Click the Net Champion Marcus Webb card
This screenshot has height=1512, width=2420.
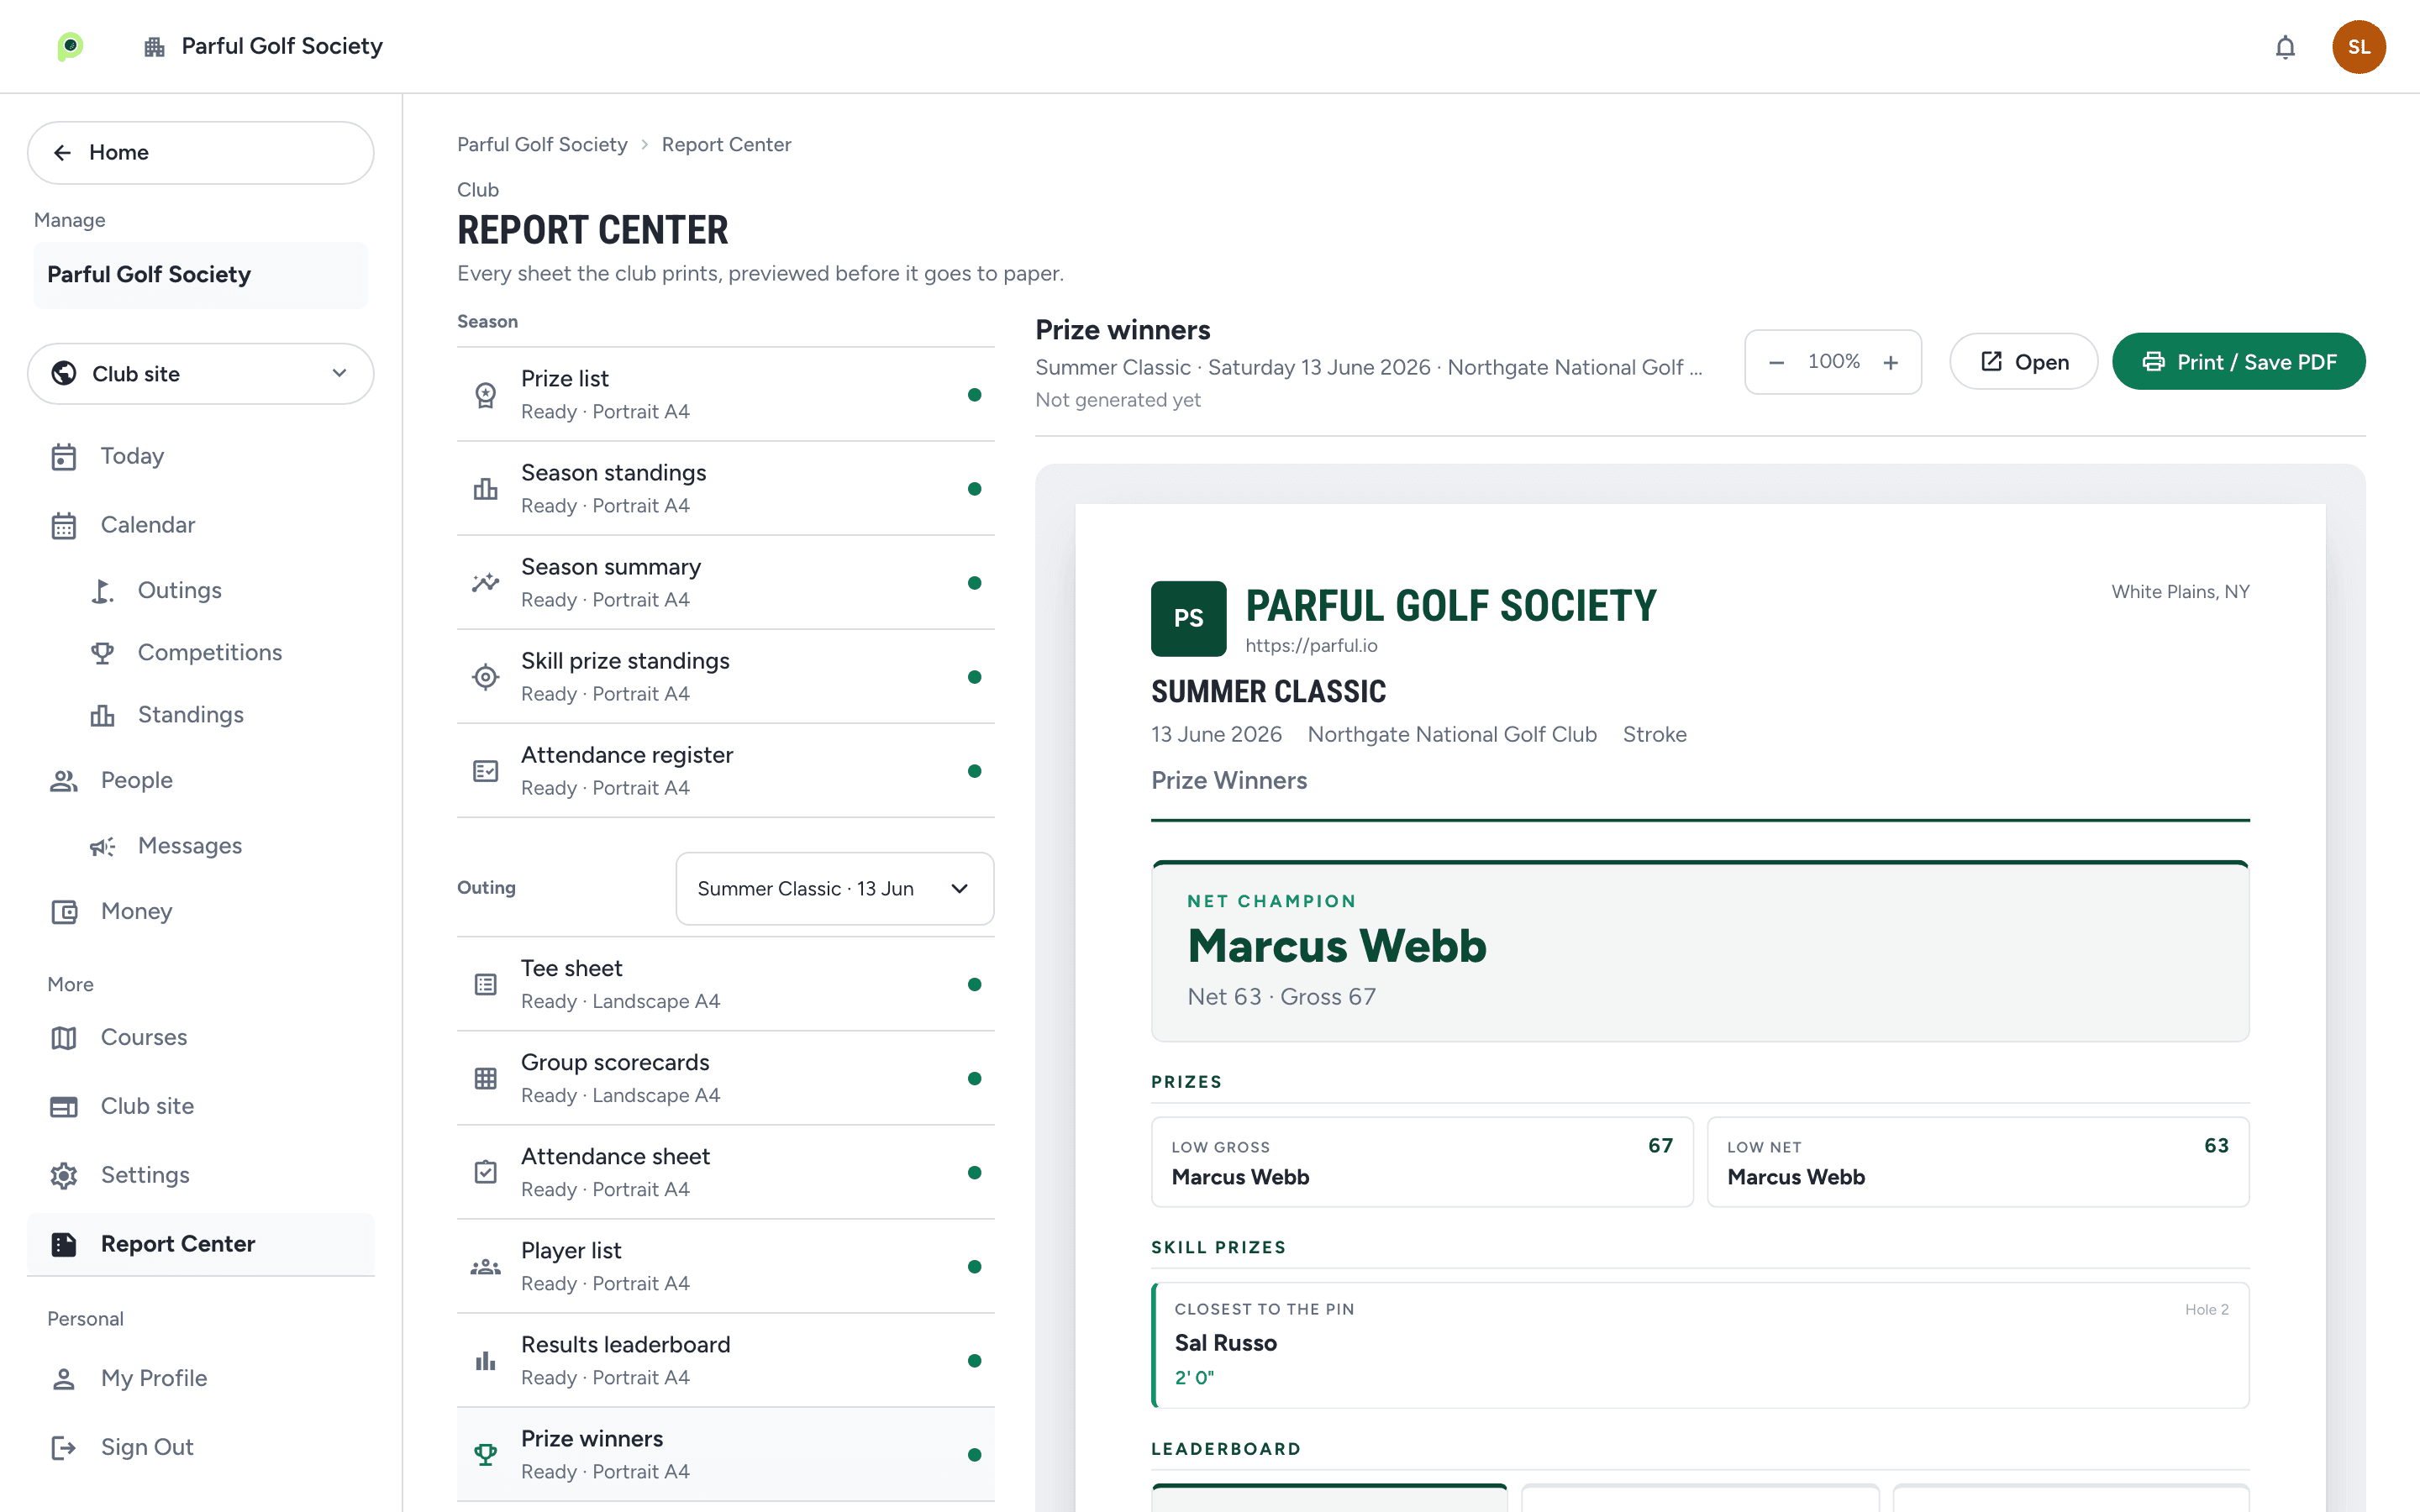click(x=1700, y=952)
